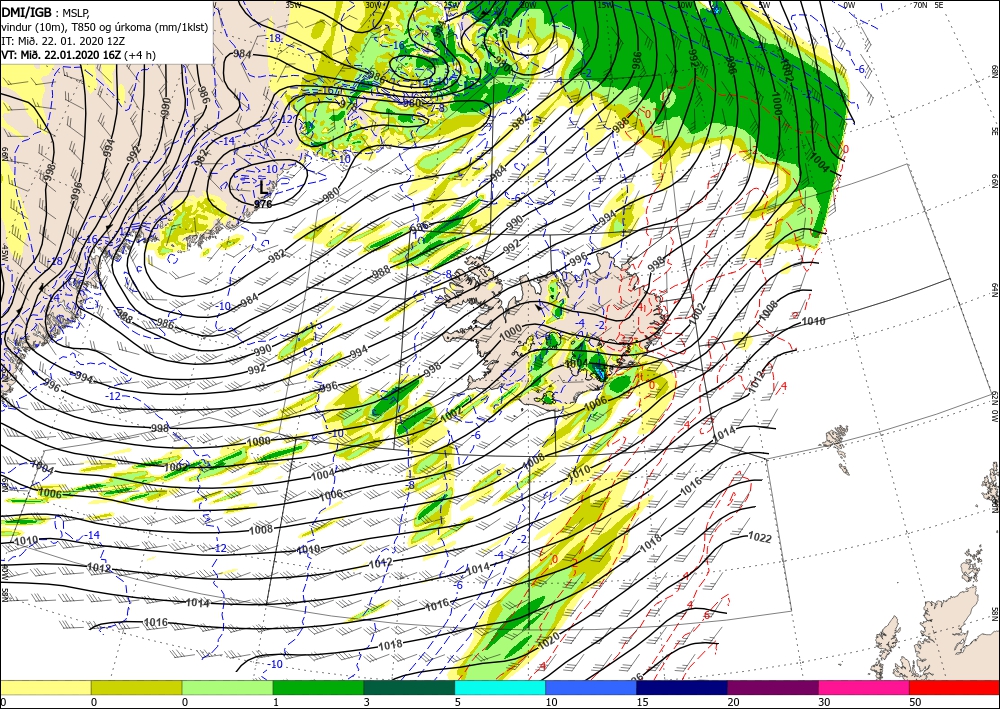Click the 'VT: Mið. 22.01.2020 16Z (+4 h)' line
The width and height of the screenshot is (1000, 709).
pyautogui.click(x=78, y=55)
